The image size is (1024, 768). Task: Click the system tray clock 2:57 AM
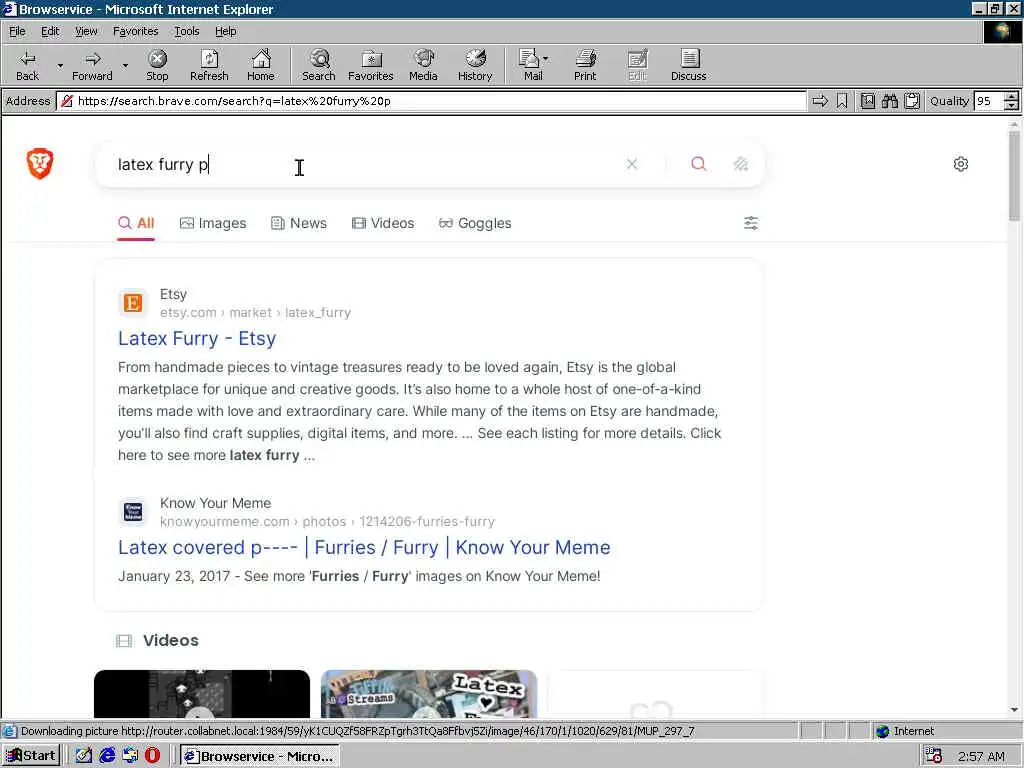pos(981,756)
